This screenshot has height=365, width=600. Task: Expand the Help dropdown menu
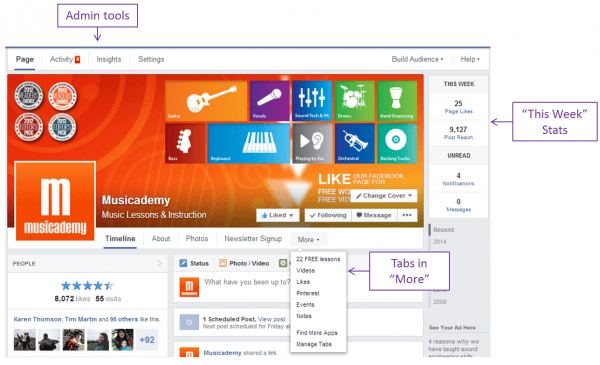(x=470, y=59)
